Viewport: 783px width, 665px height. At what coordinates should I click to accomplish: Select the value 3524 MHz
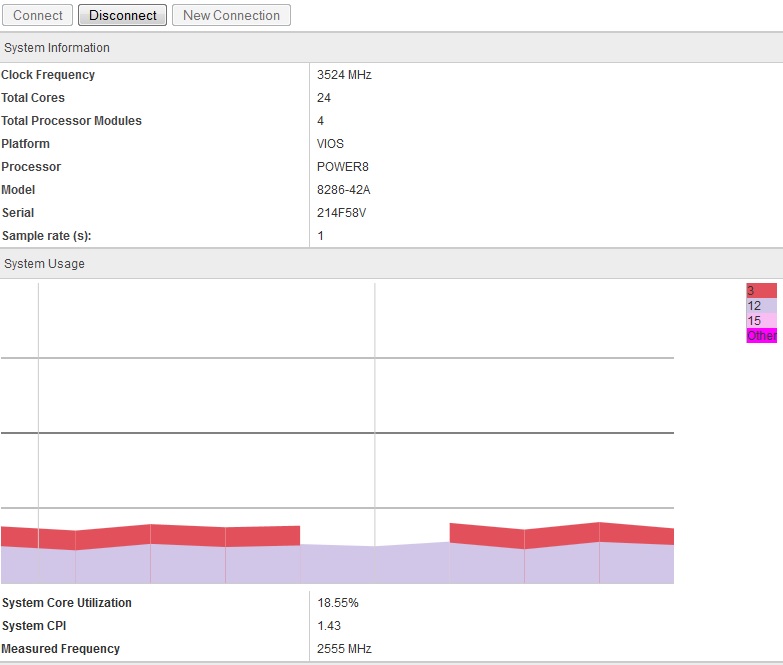[344, 75]
